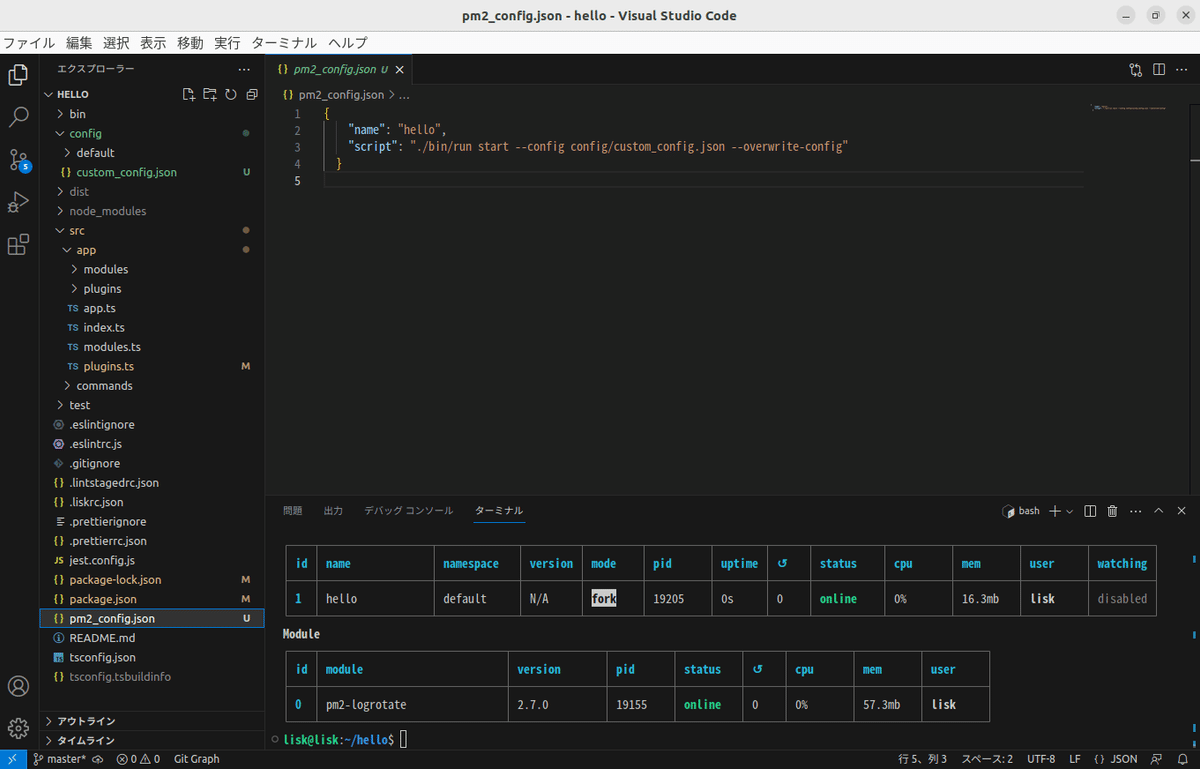
Task: Open the 表示 menu
Action: [x=153, y=43]
